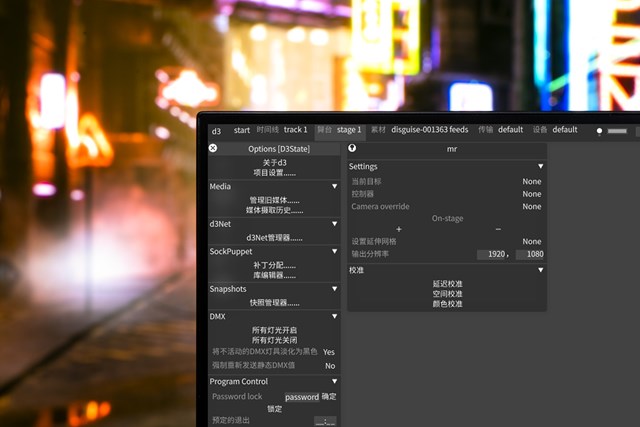Click 所有灯光关闭 all lights off

(274, 340)
